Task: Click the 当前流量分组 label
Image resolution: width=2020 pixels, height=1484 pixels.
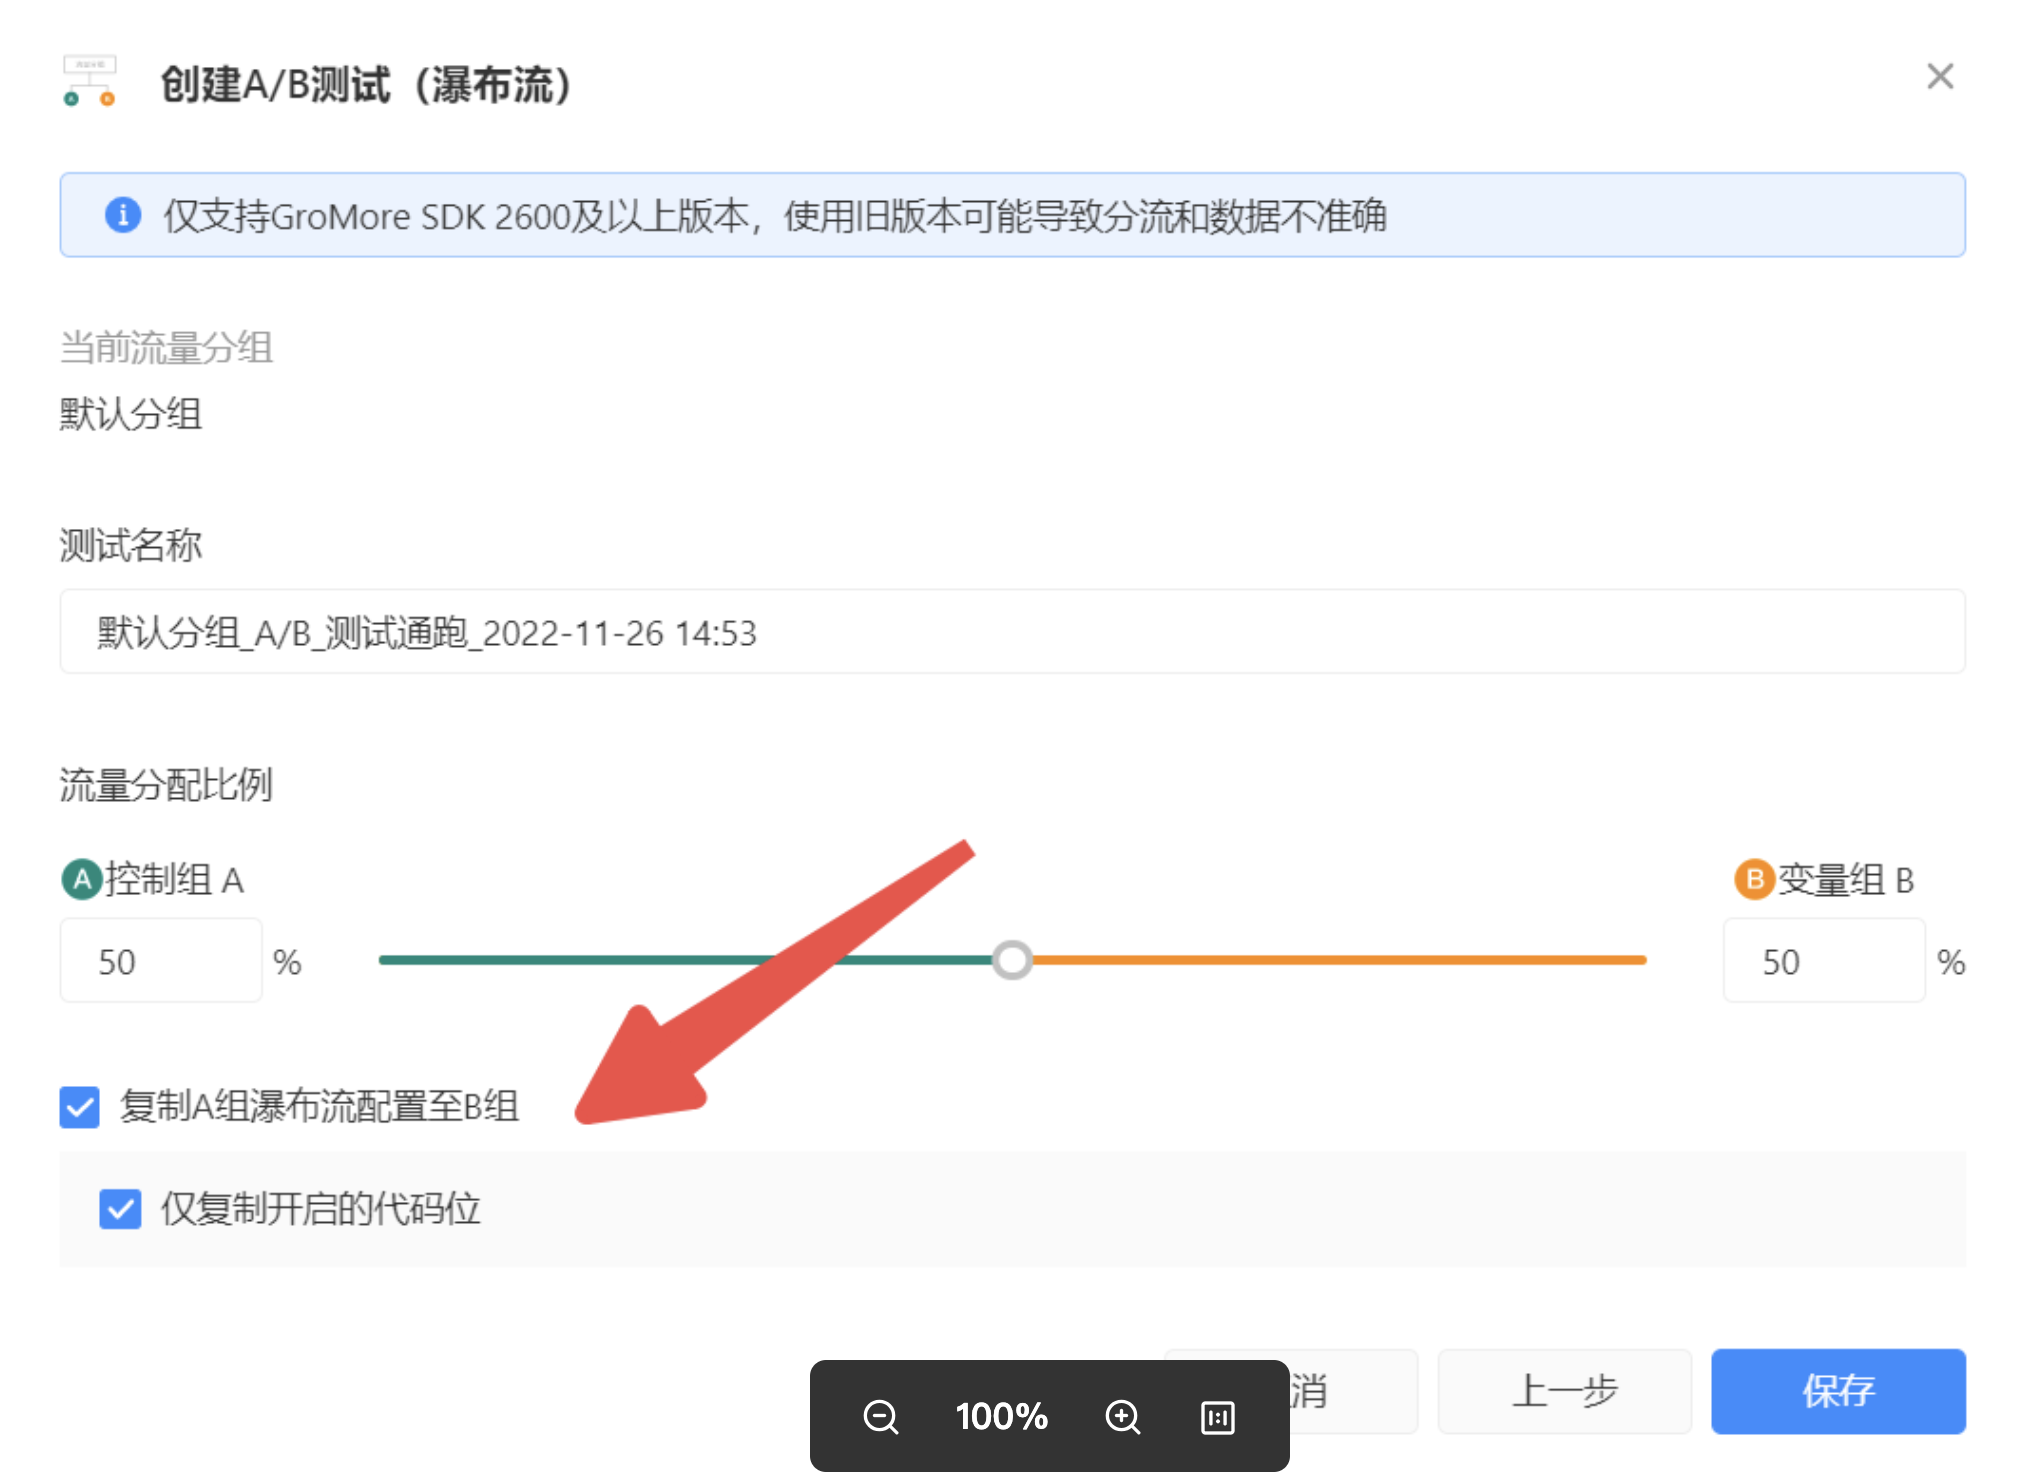Action: tap(166, 347)
